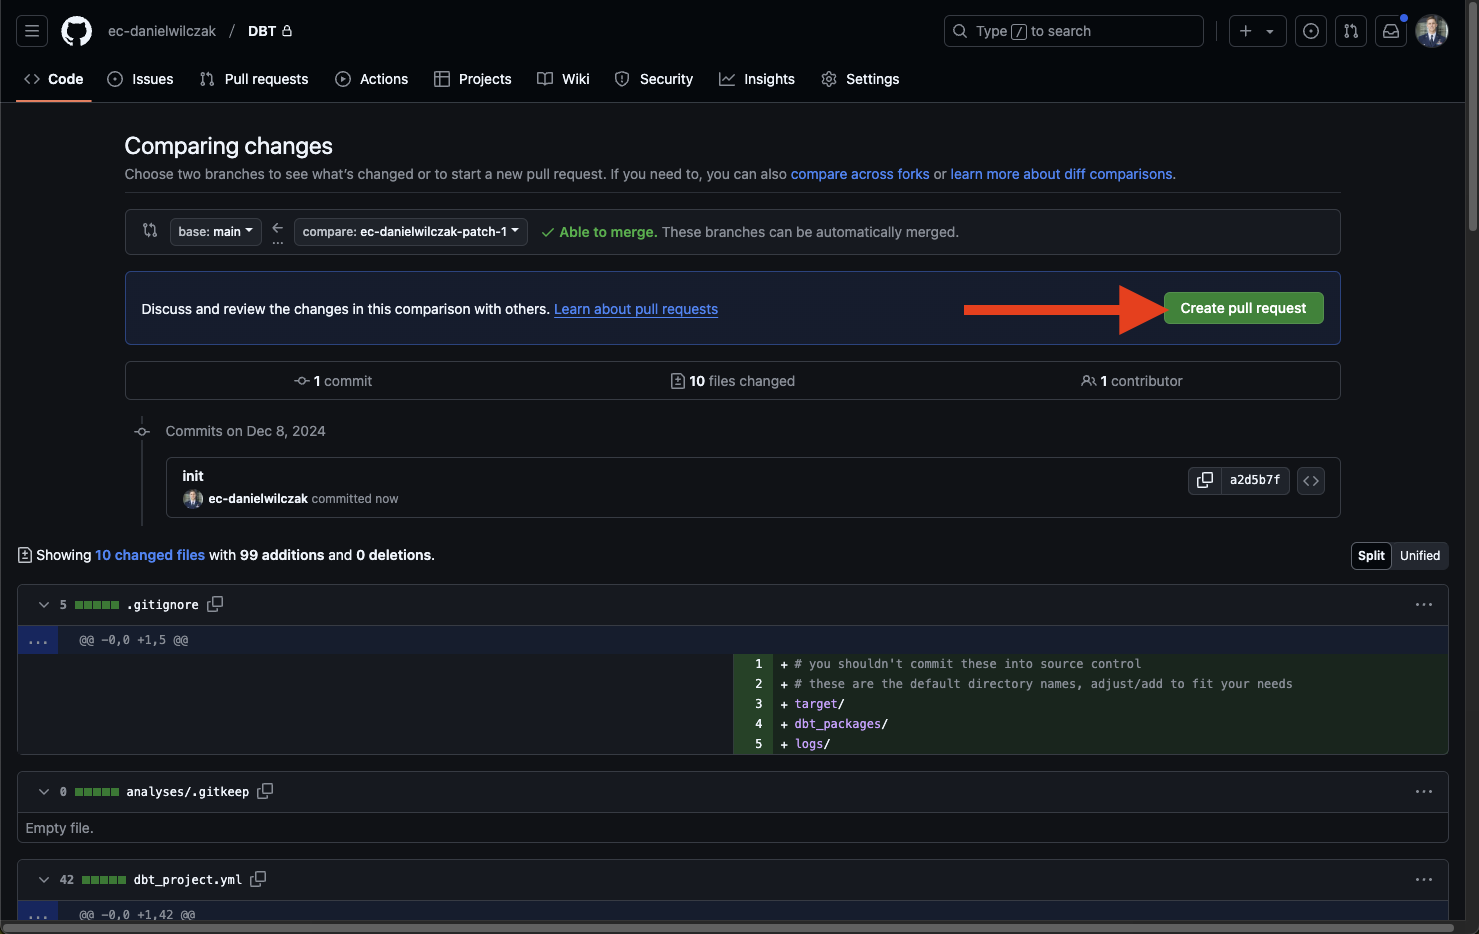Click the search box
Viewport: 1479px width, 934px height.
[x=1073, y=31]
